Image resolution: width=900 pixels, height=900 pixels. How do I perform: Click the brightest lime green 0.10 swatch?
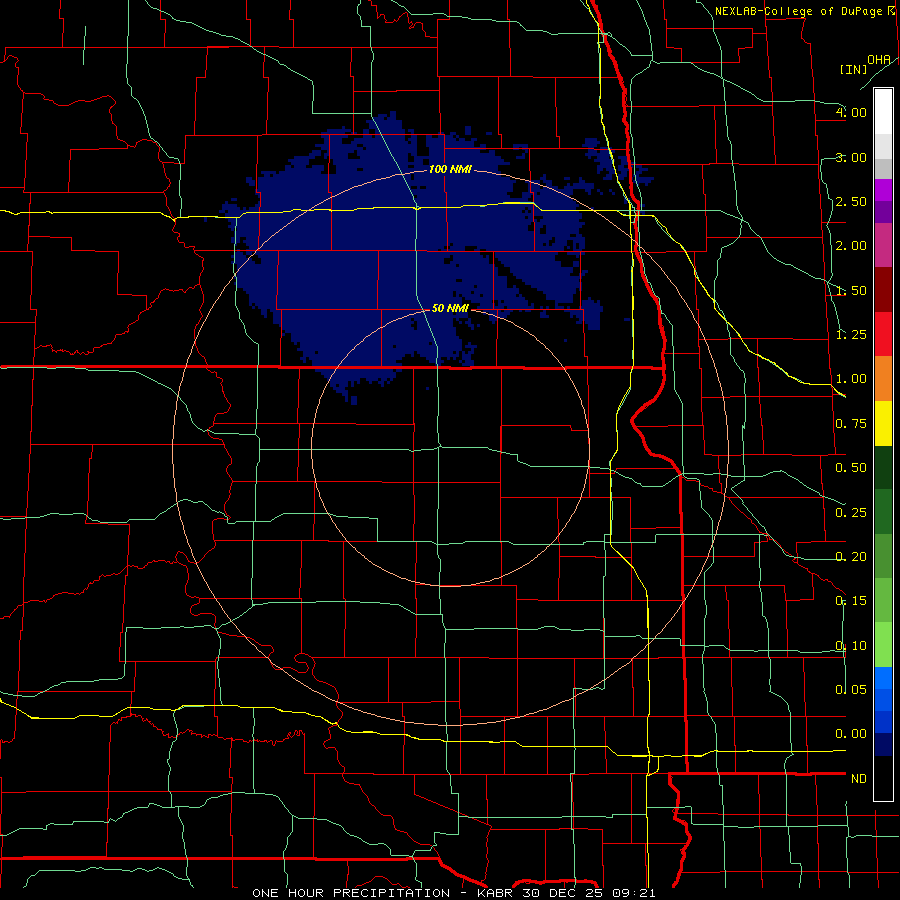point(883,645)
